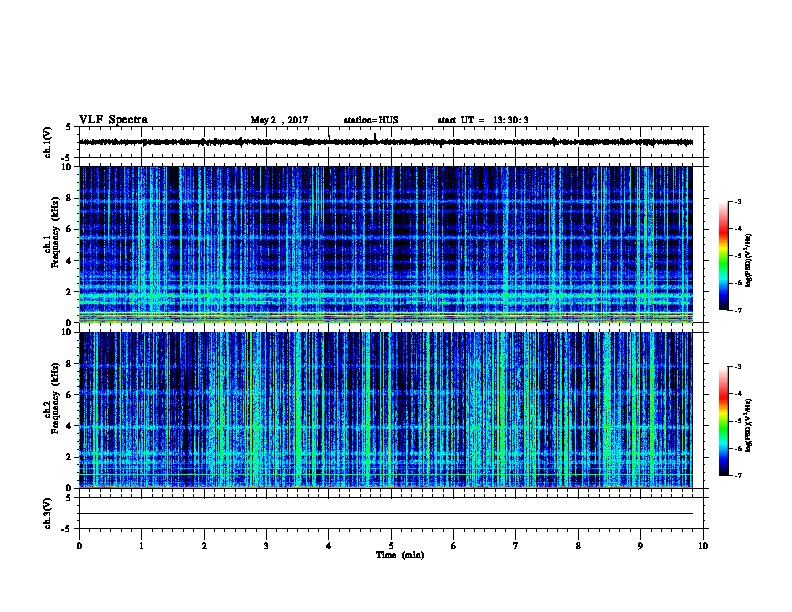The height and width of the screenshot is (612, 792).
Task: Click the ch.2 spectrogram color bar
Action: tap(724, 421)
